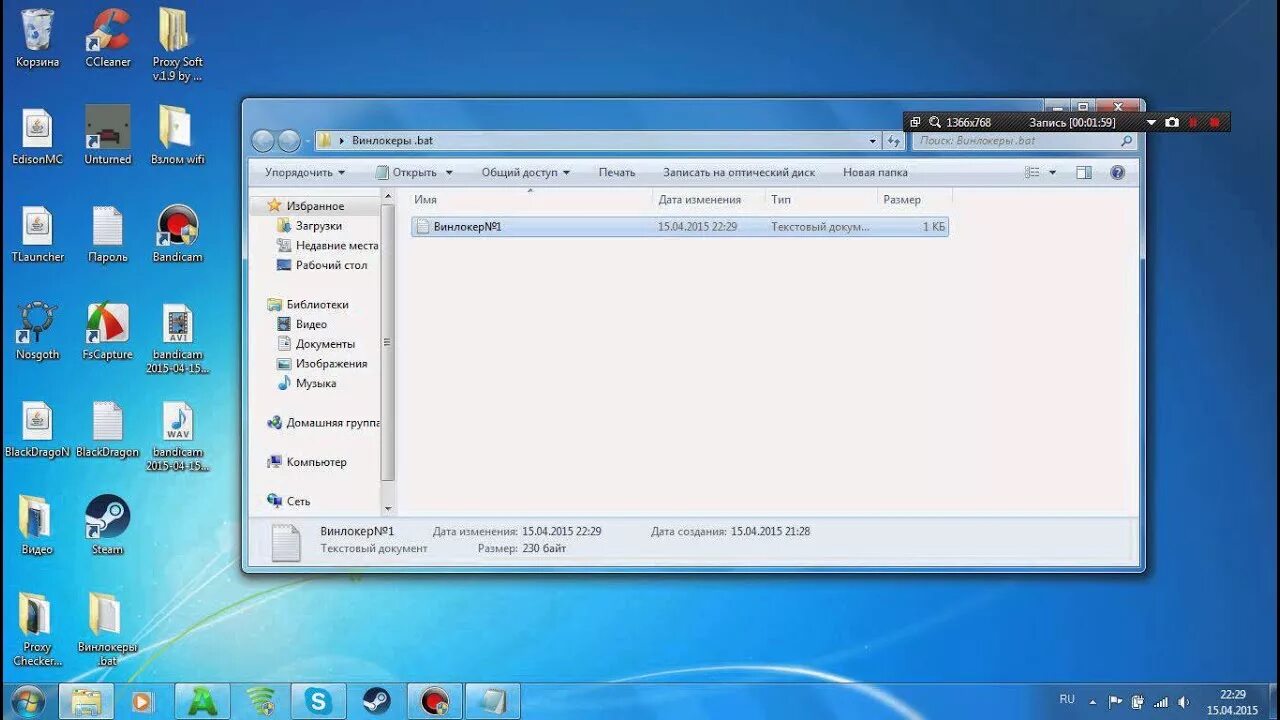Open the Упорядочить menu
This screenshot has height=720, width=1280.
(305, 172)
